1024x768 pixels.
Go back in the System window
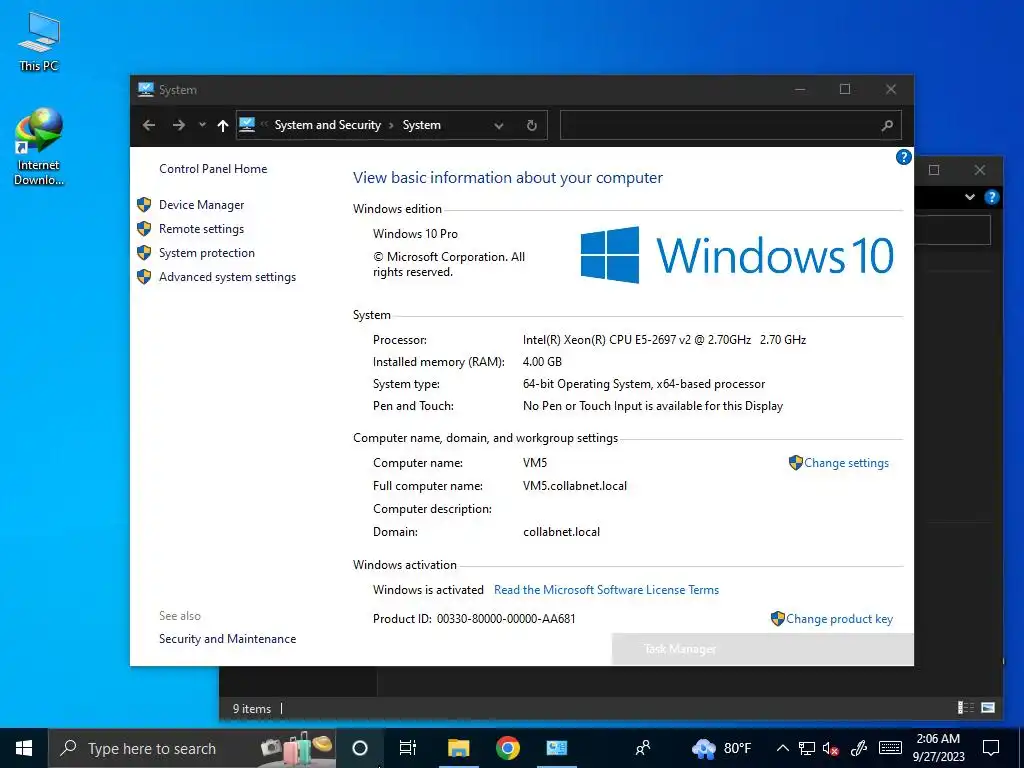149,125
